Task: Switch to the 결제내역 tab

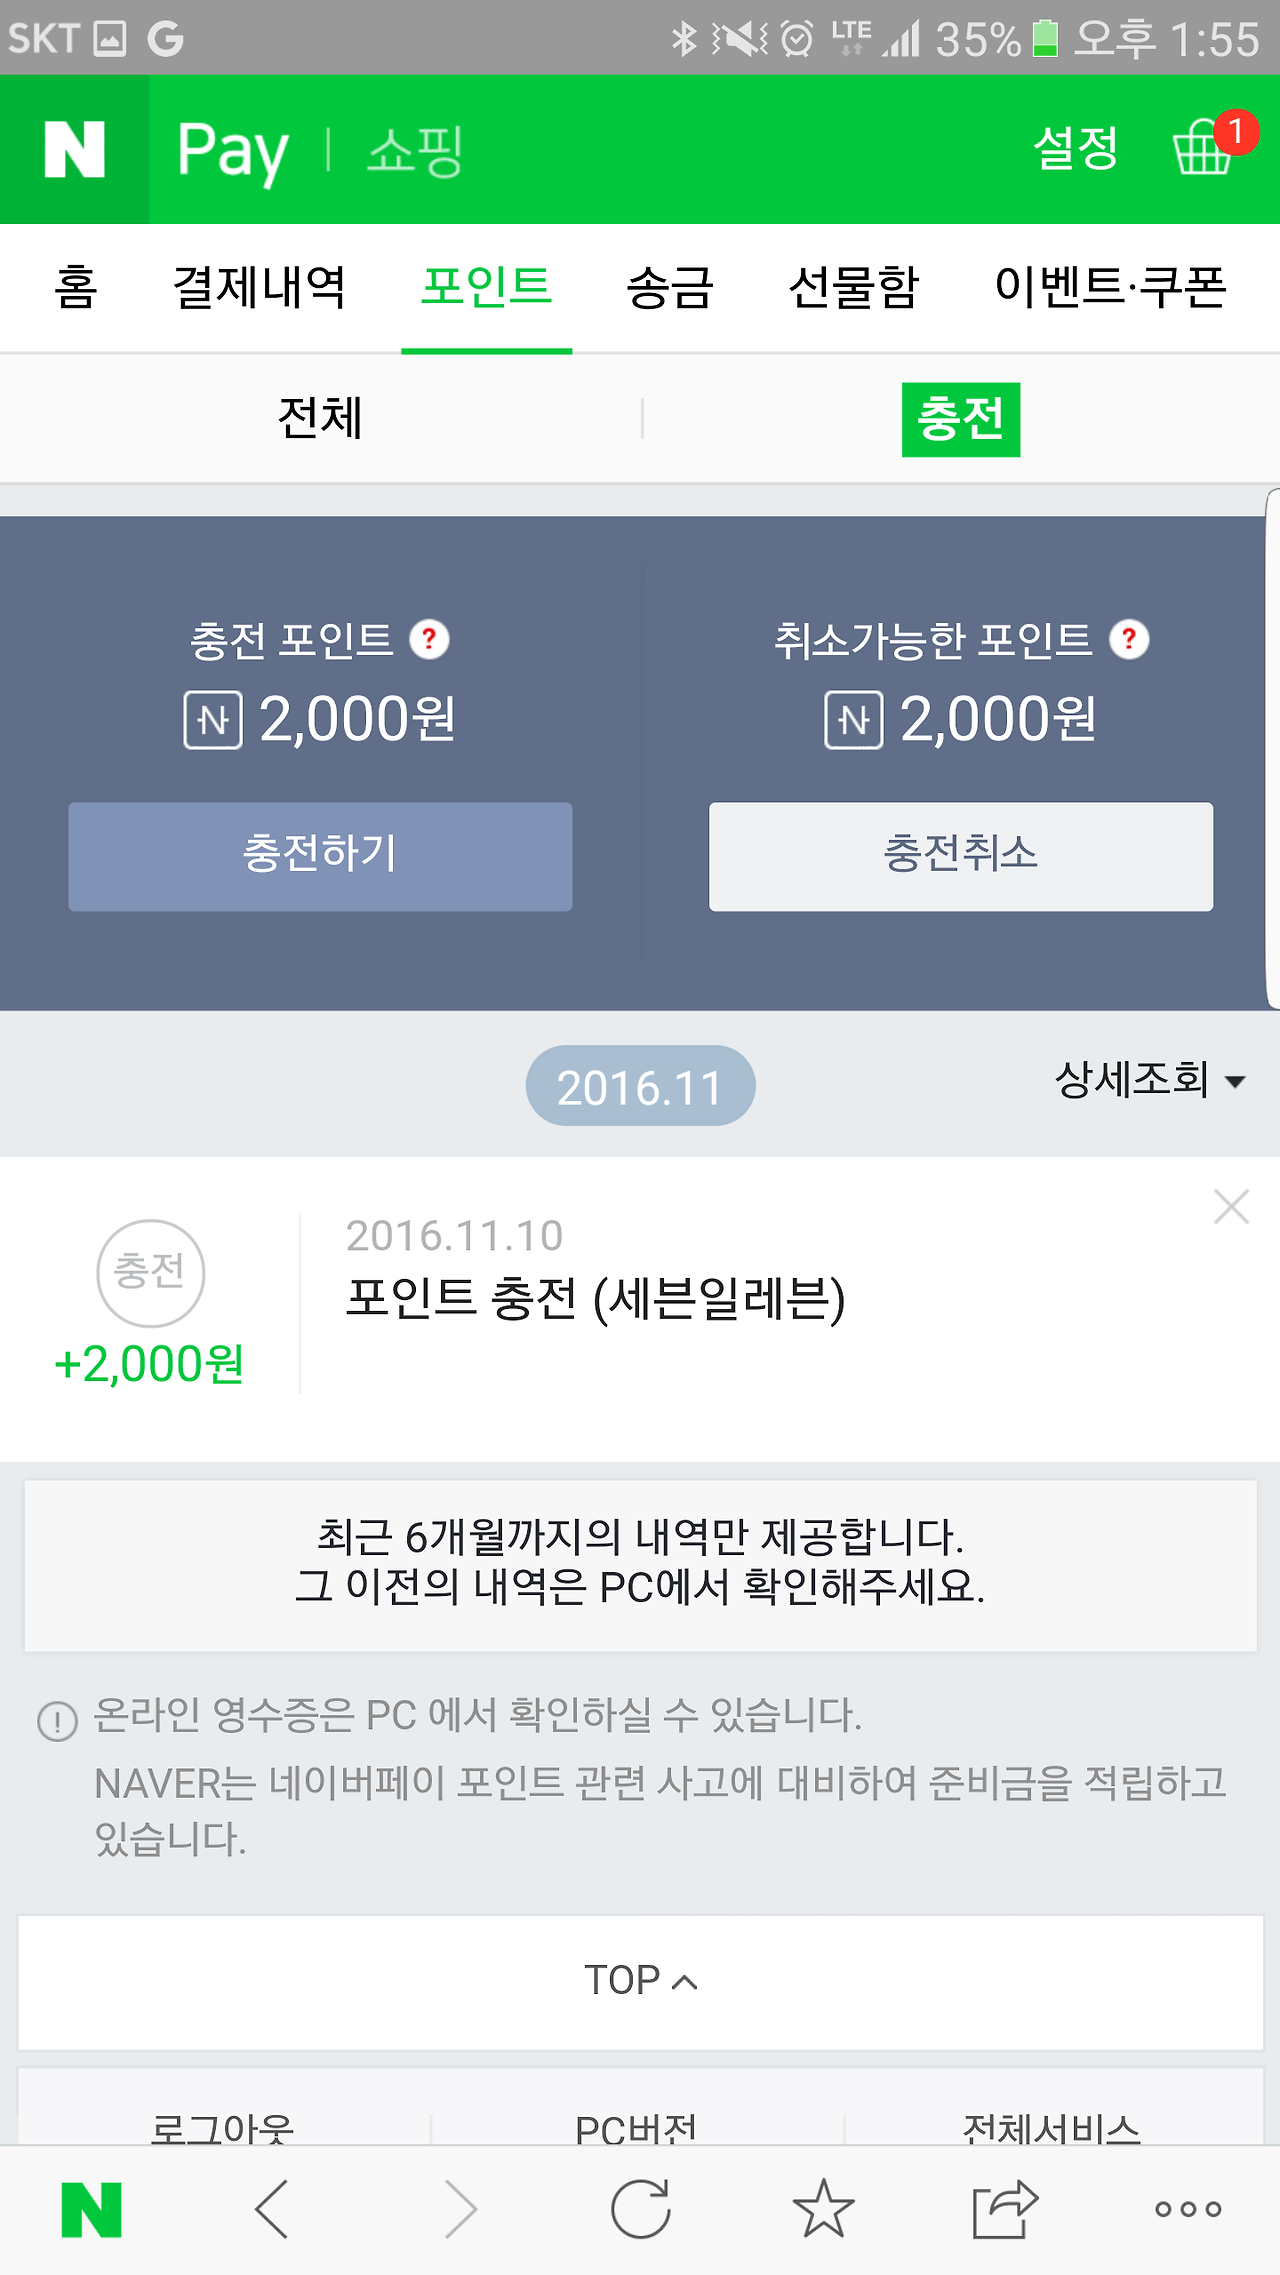Action: [259, 288]
